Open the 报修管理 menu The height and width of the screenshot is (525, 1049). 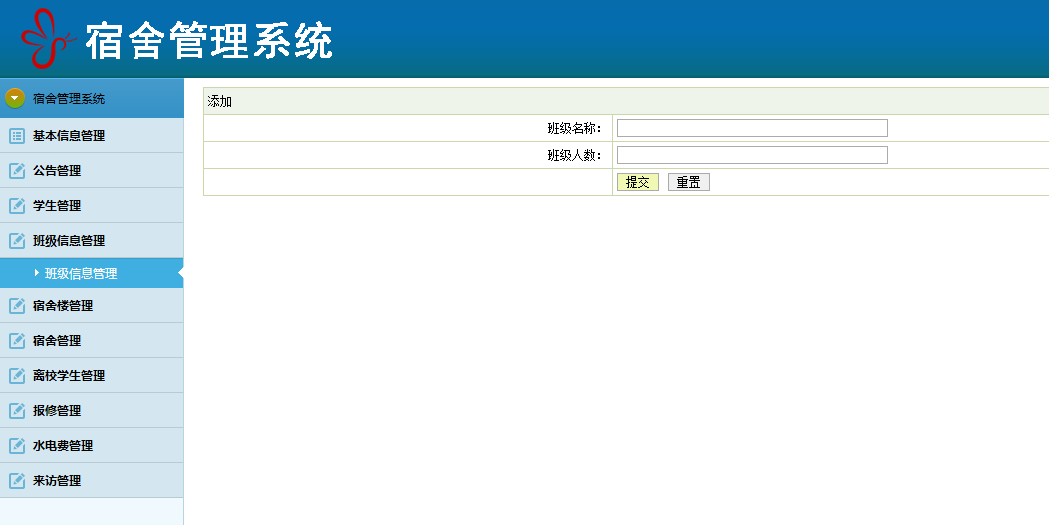(x=92, y=411)
